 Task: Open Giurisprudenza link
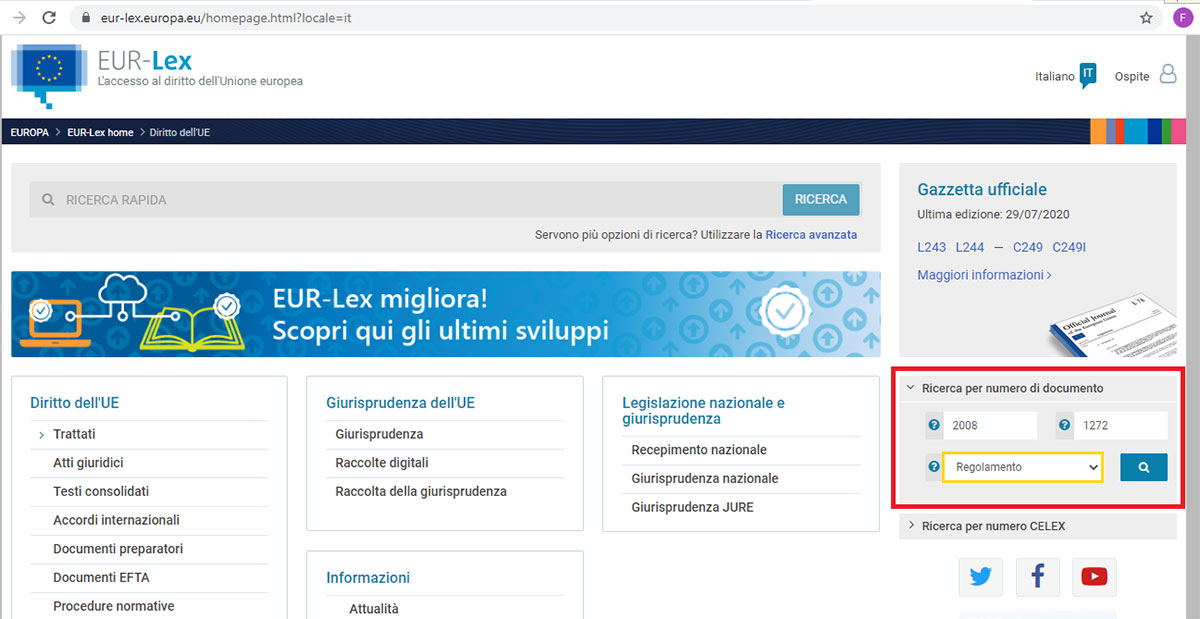click(379, 434)
